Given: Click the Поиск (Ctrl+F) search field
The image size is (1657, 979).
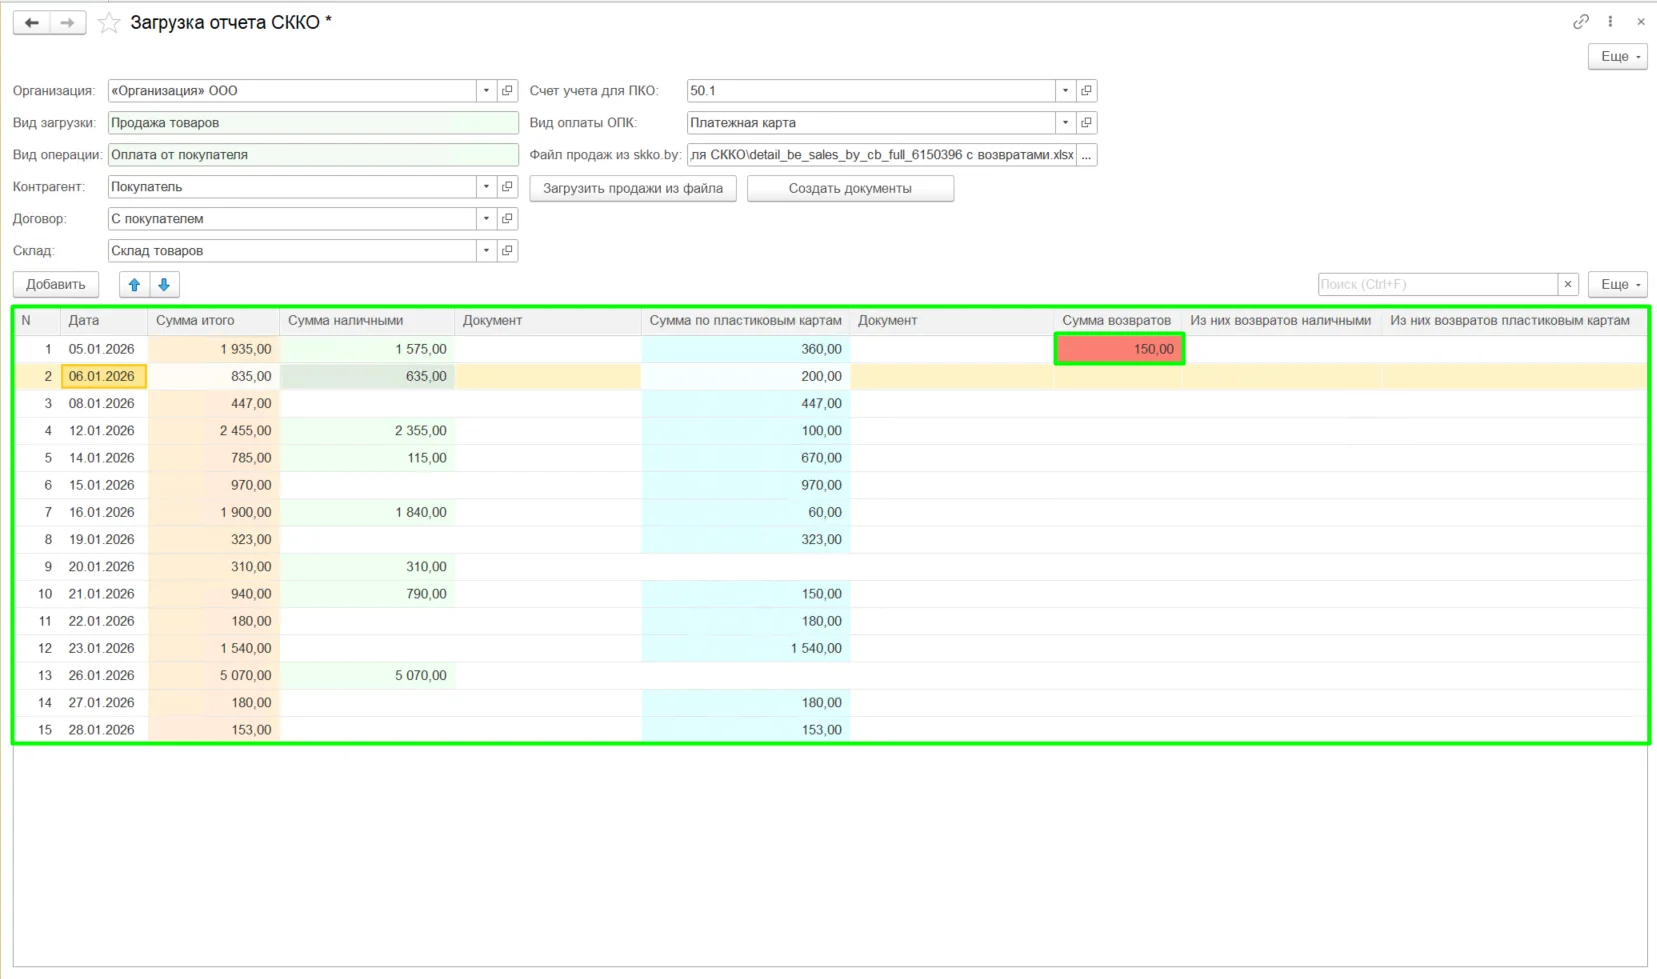Looking at the screenshot, I should (1437, 284).
